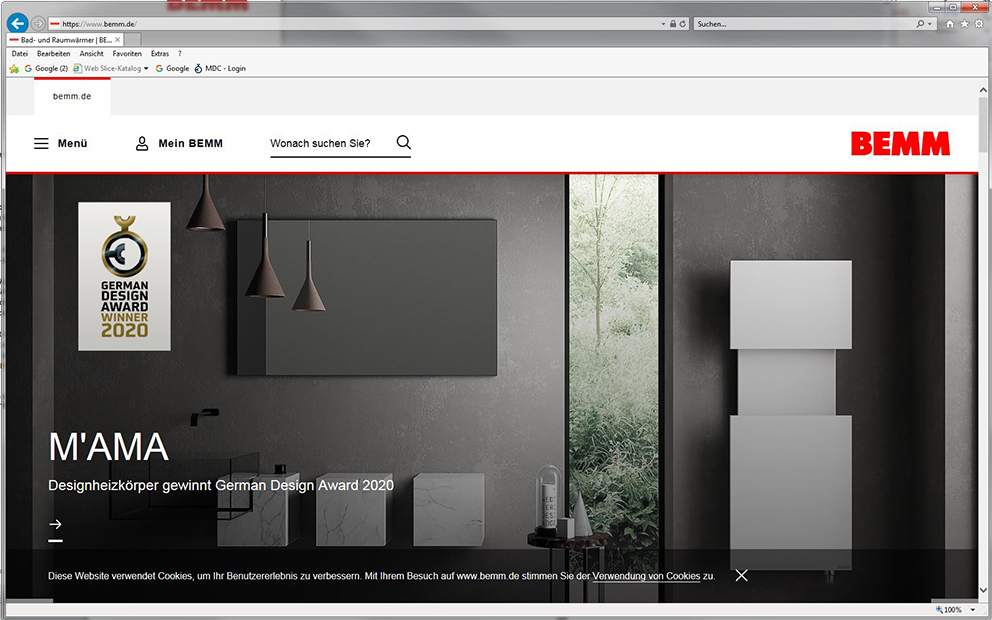Click the page scrollbar up arrow

pos(983,90)
